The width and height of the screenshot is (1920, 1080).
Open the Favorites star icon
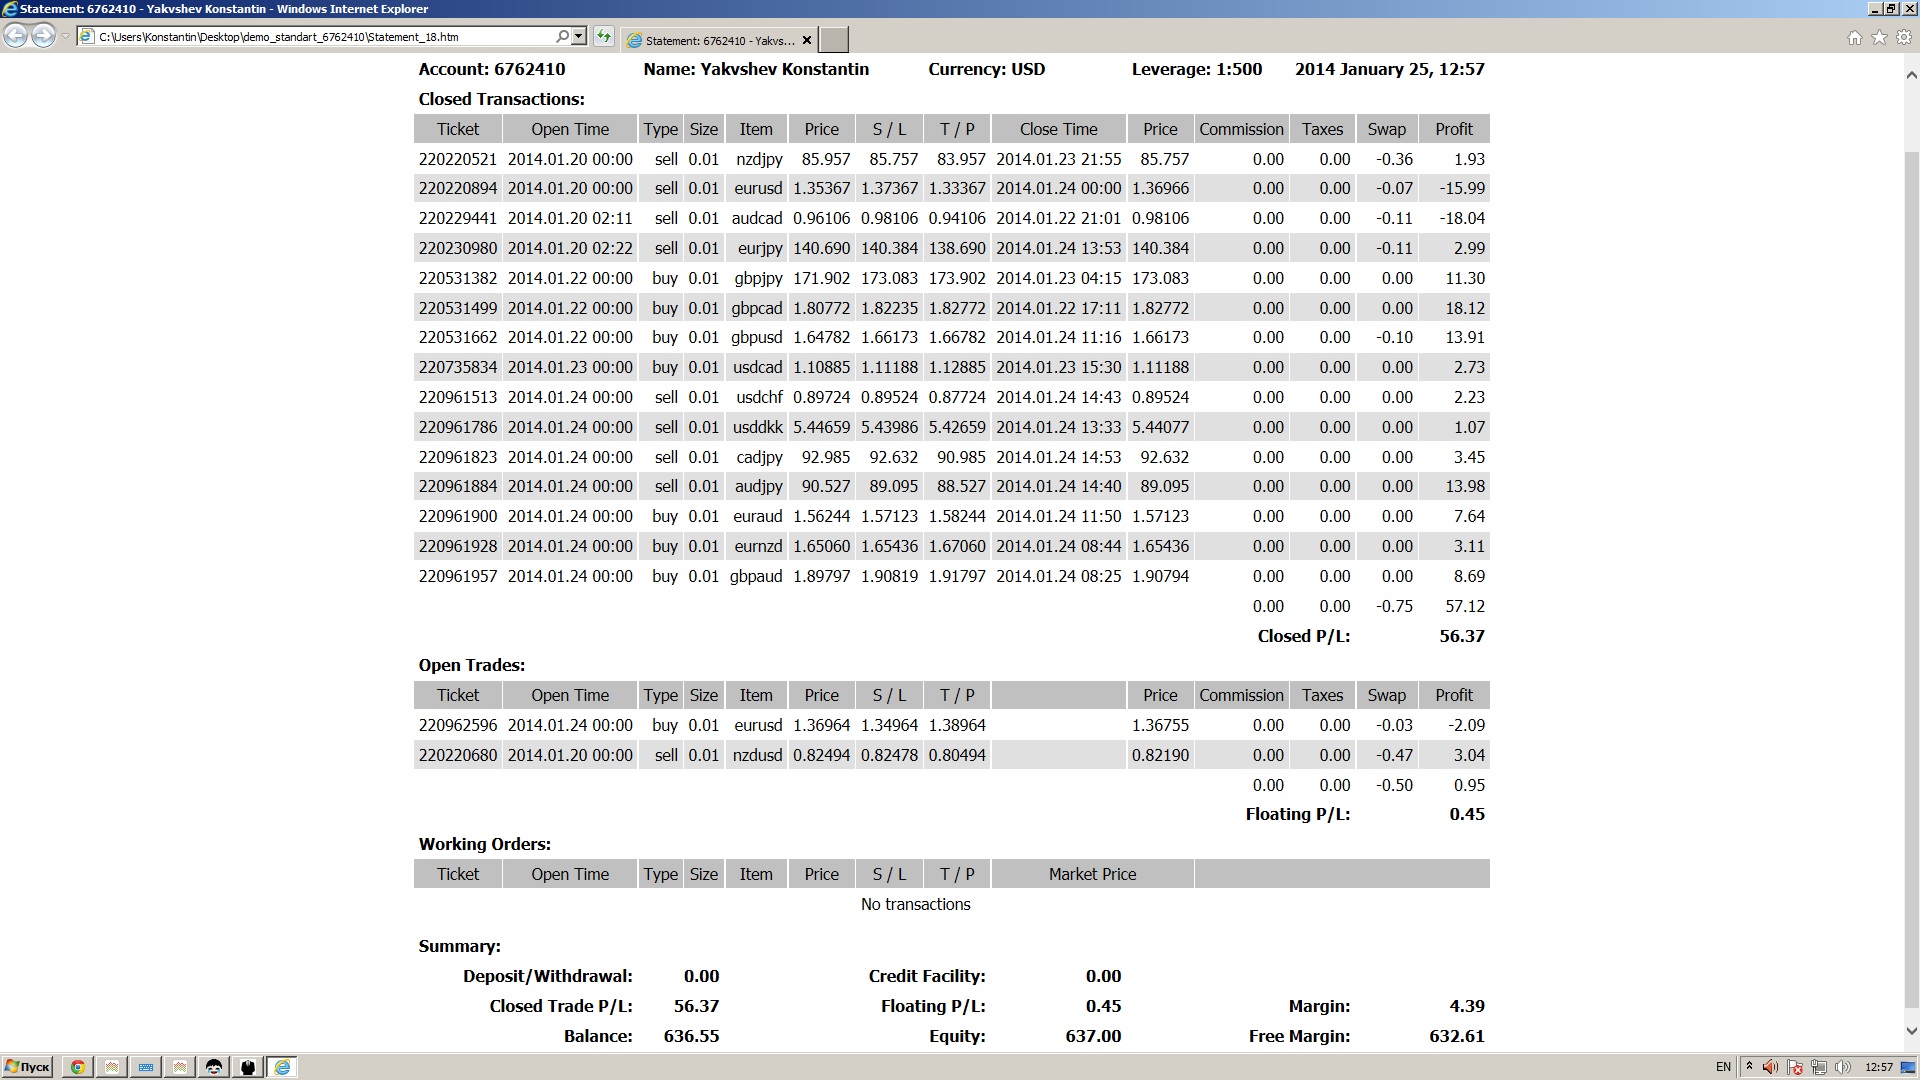1879,37
